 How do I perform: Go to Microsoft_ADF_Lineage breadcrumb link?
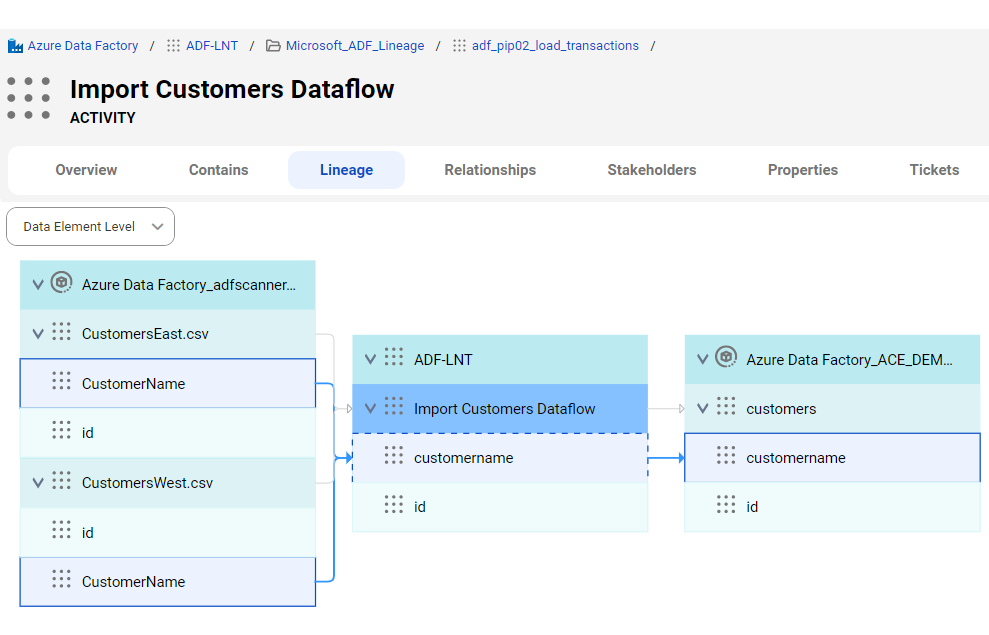point(355,45)
